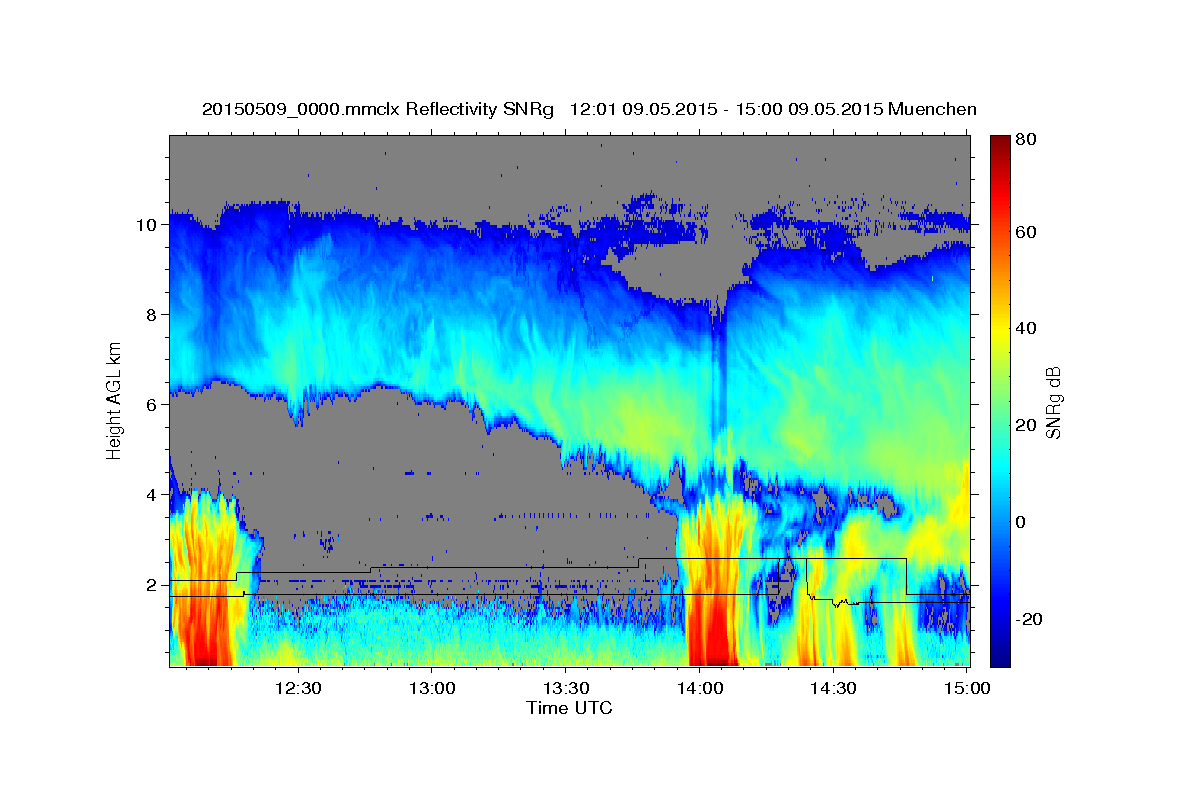Image resolution: width=1200 pixels, height=800 pixels.
Task: Click the height axis label 4
Action: [x=154, y=495]
